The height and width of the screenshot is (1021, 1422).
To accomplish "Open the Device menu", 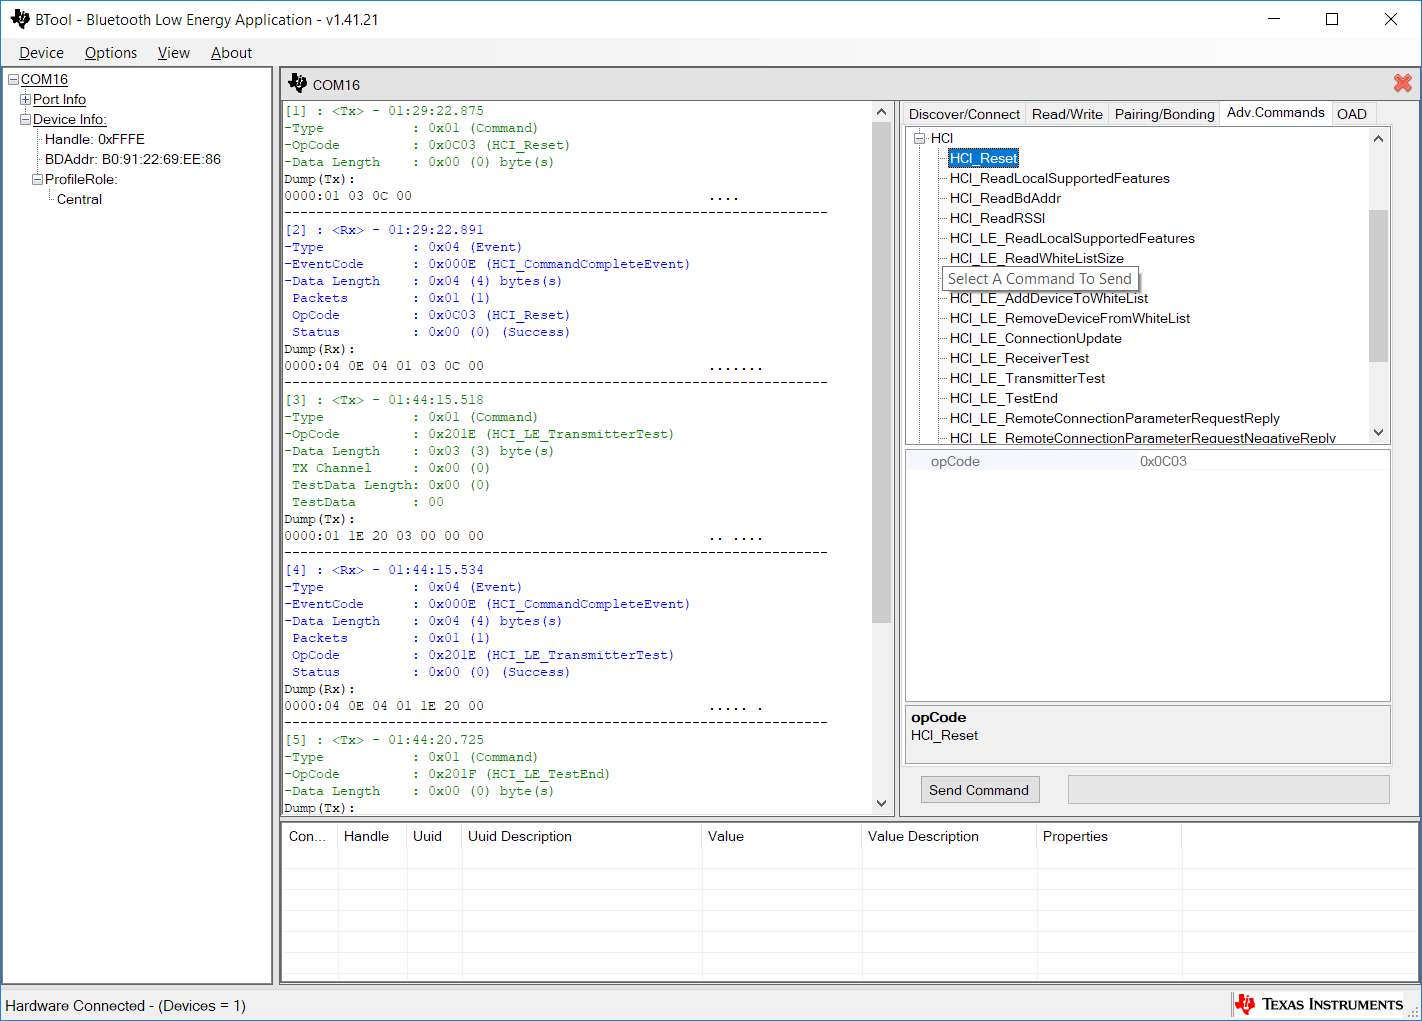I will pyautogui.click(x=41, y=53).
